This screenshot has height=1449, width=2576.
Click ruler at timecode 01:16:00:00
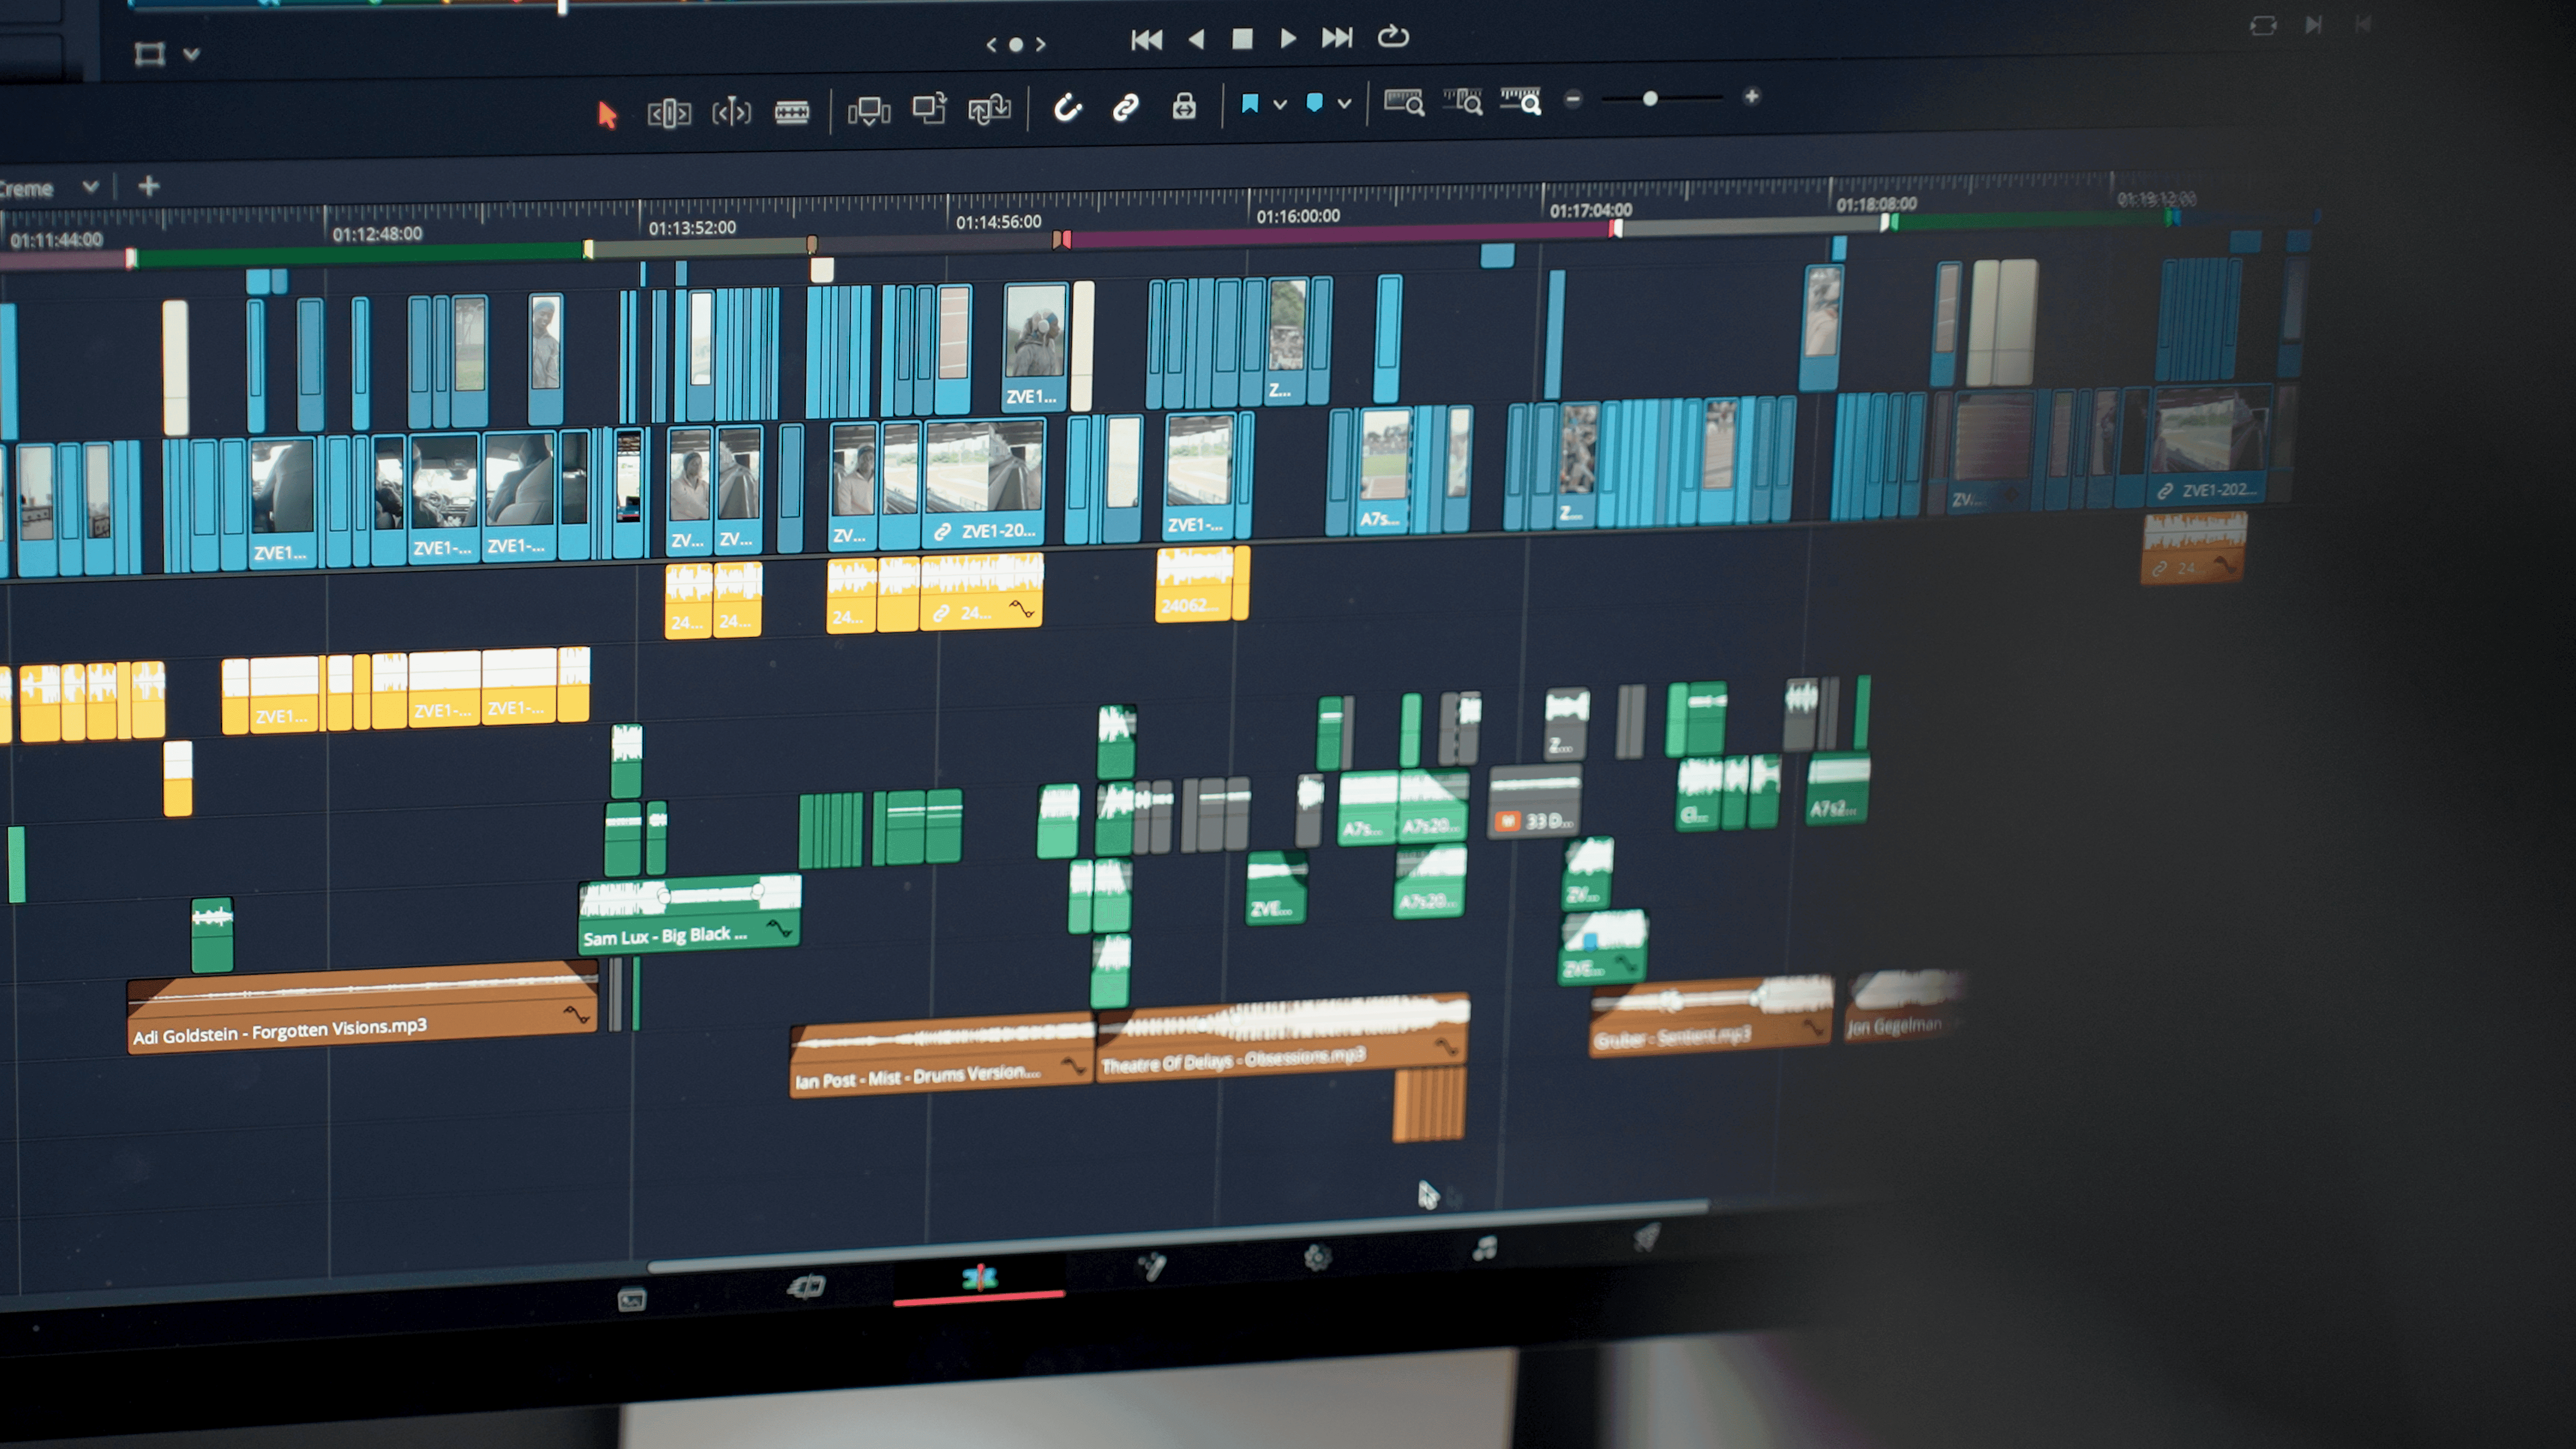(x=1298, y=216)
